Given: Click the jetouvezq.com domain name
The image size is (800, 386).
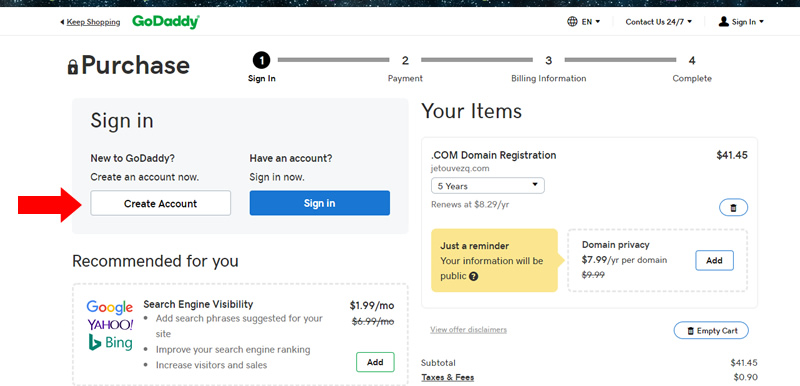Looking at the screenshot, I should pos(460,168).
